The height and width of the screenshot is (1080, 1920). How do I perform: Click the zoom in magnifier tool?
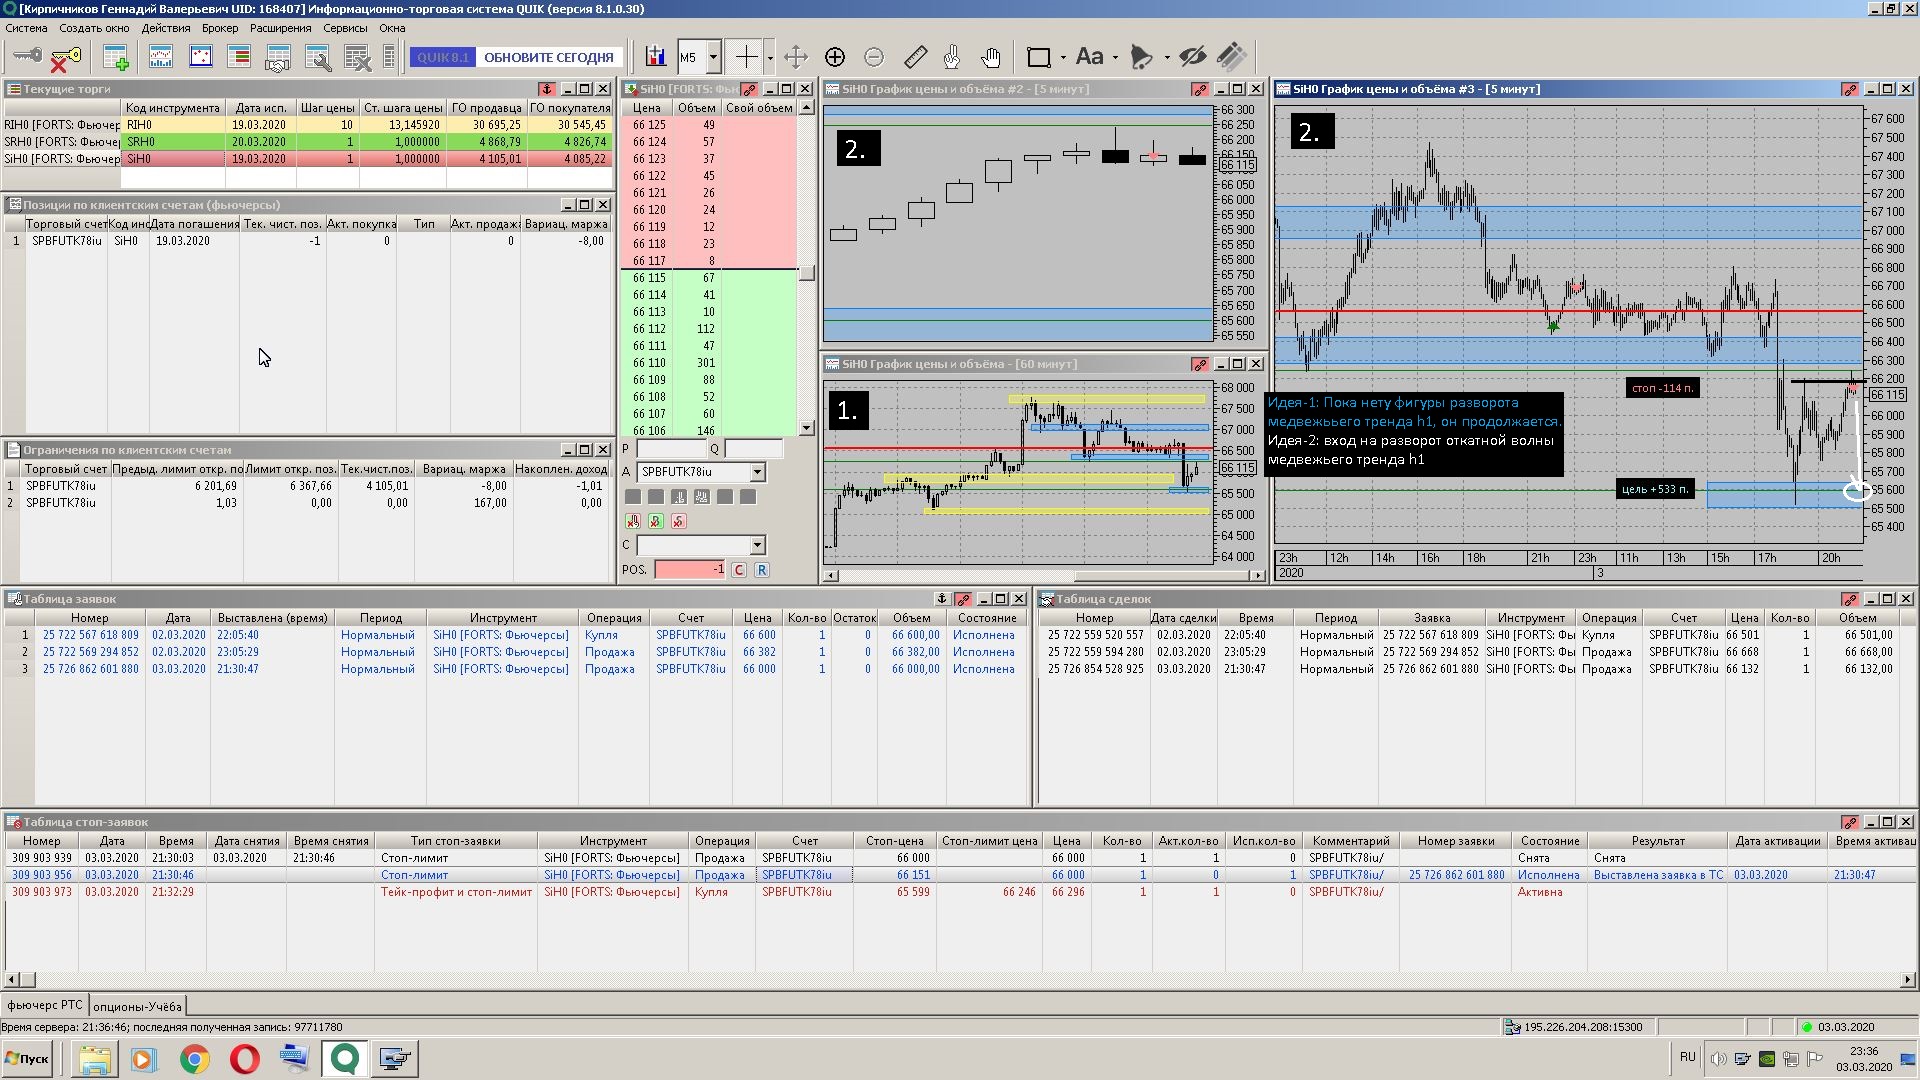(x=835, y=57)
